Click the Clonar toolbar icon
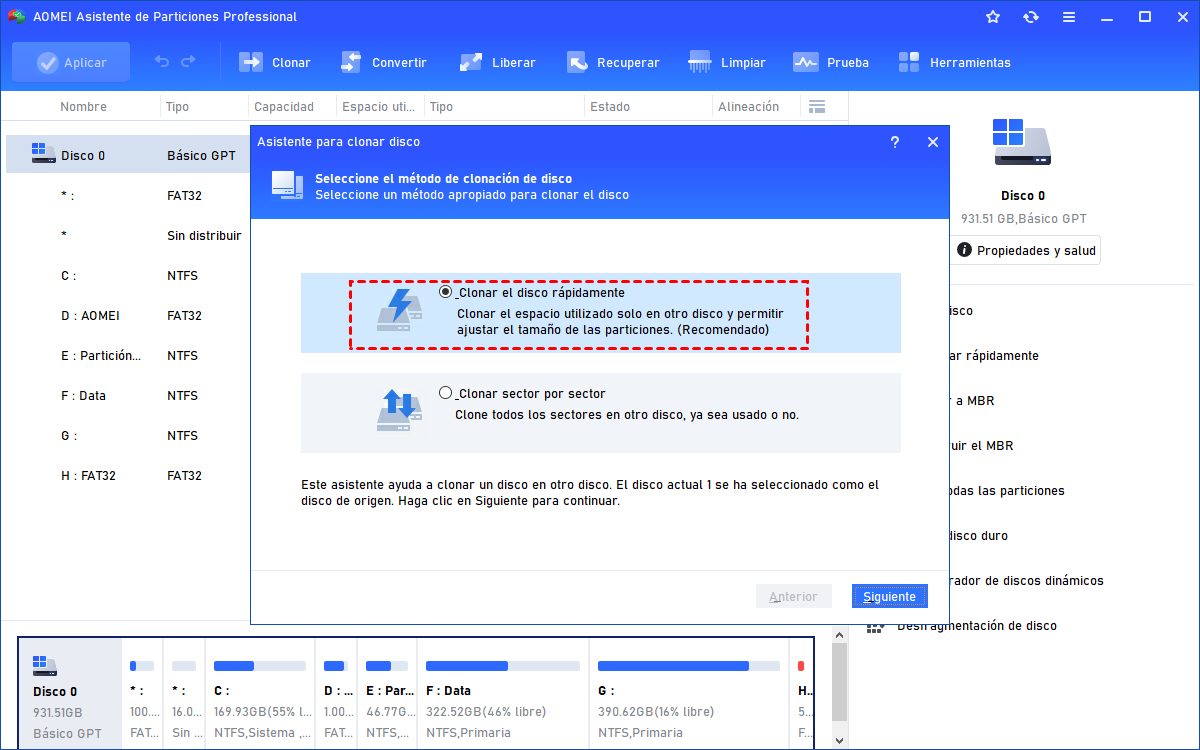The image size is (1200, 750). click(251, 62)
